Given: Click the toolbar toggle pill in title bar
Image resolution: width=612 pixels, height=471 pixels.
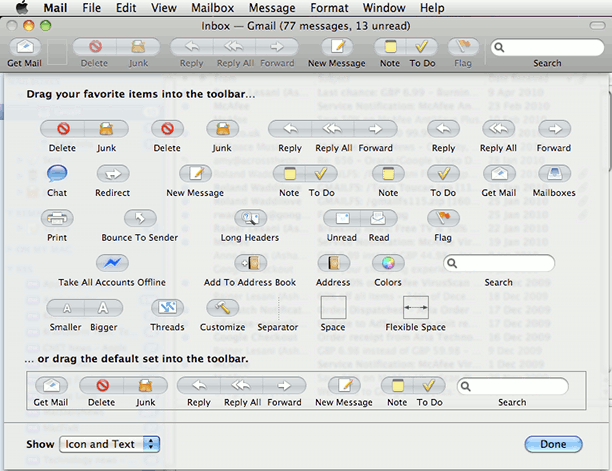Looking at the screenshot, I should (x=597, y=26).
